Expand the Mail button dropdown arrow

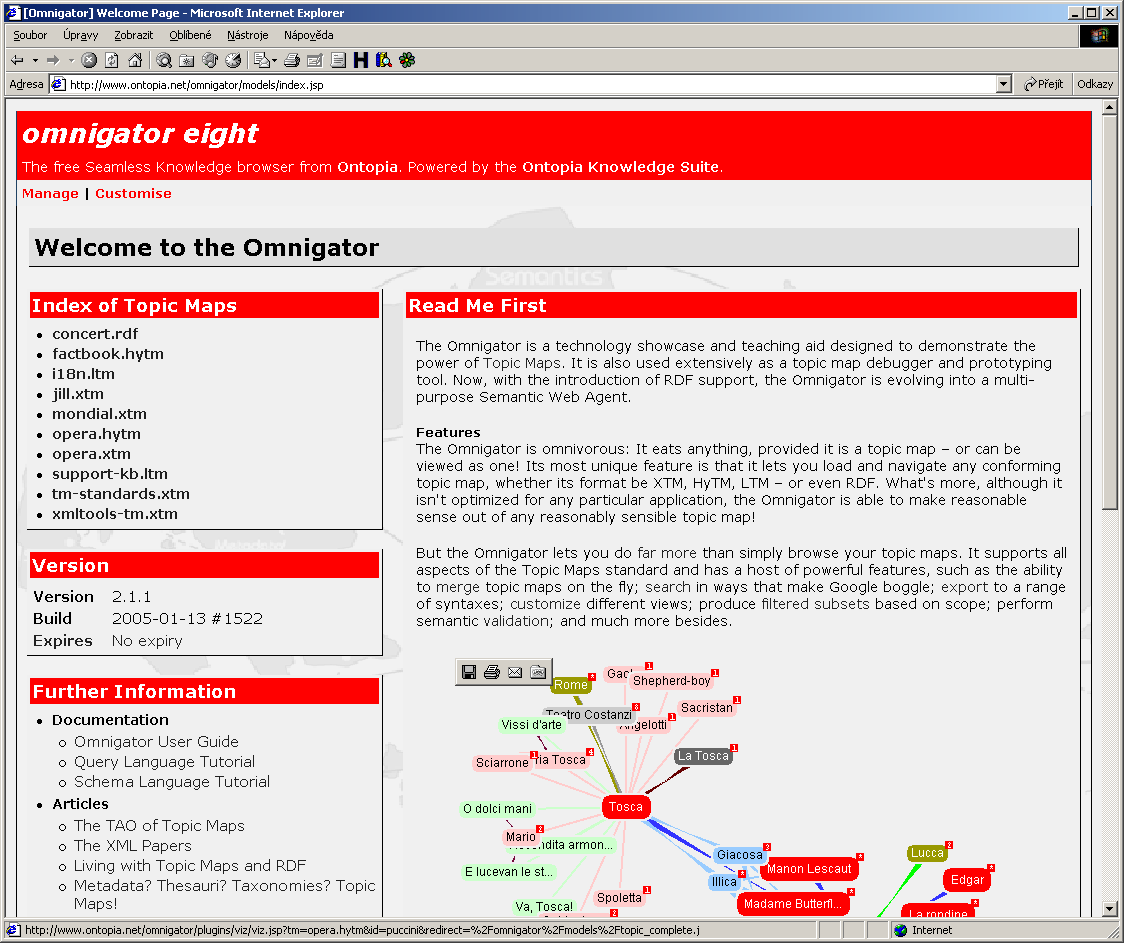point(275,60)
